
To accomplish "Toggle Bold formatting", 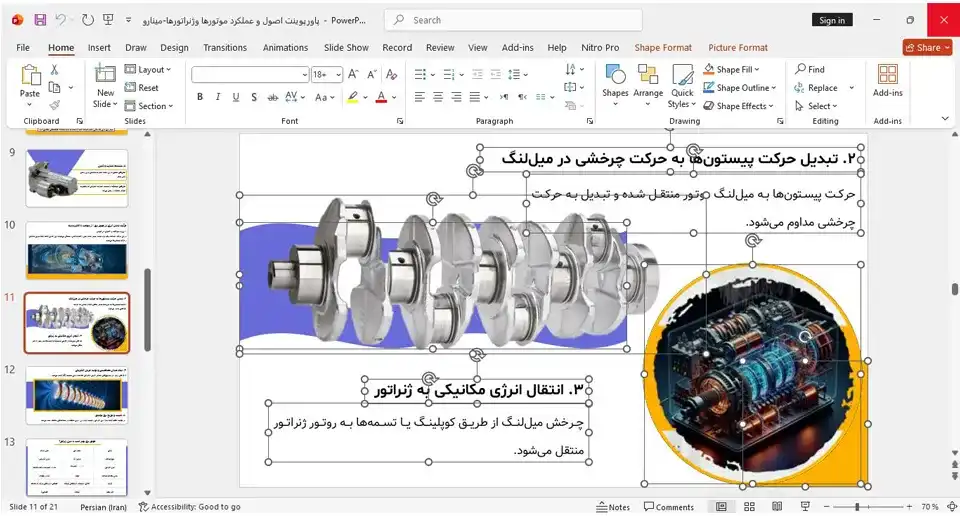I will pos(200,97).
